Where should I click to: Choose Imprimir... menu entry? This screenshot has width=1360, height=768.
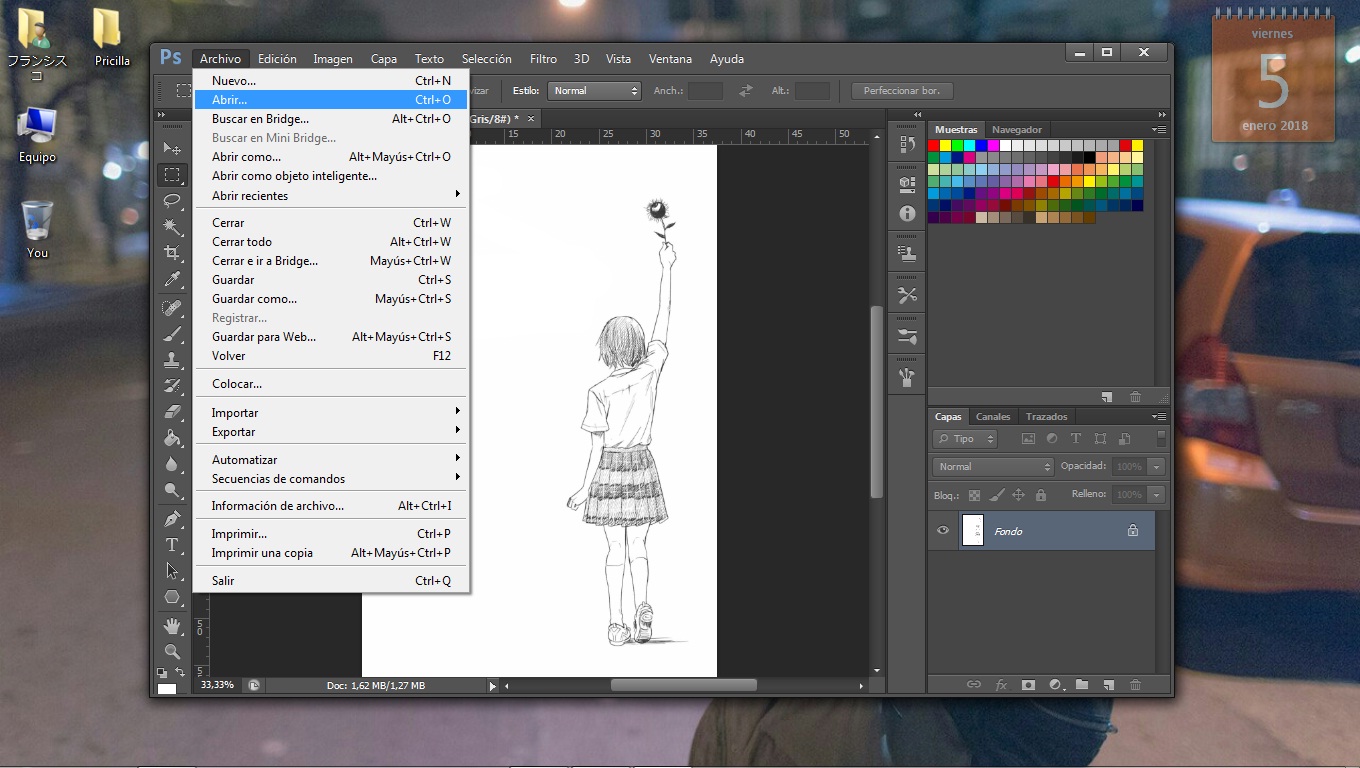tap(330, 534)
